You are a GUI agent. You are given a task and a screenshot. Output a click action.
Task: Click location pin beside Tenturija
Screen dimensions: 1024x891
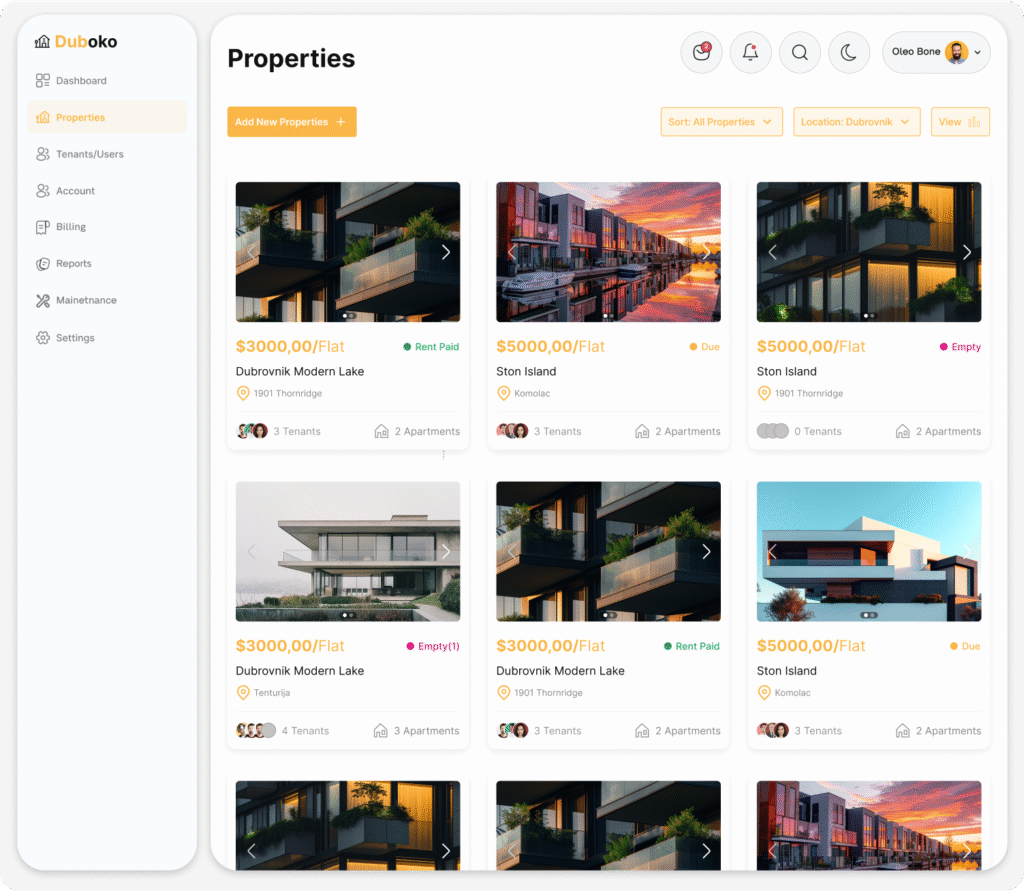point(243,692)
